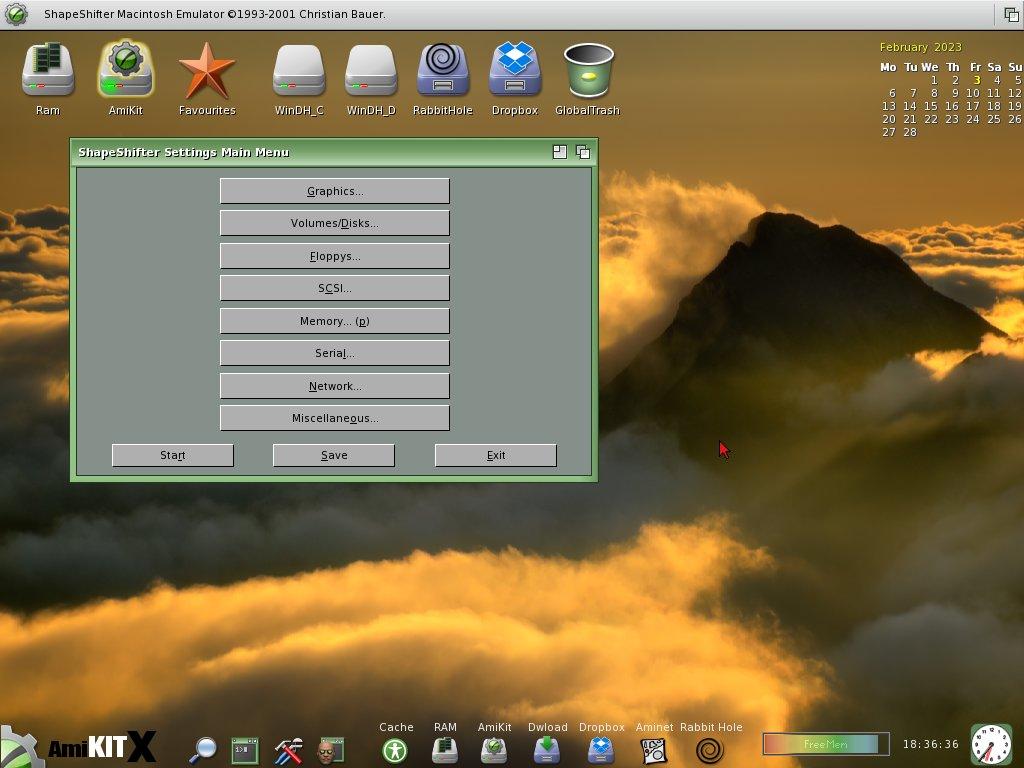The width and height of the screenshot is (1024, 768).
Task: Open the WinDH_D drive icon
Action: [371, 71]
